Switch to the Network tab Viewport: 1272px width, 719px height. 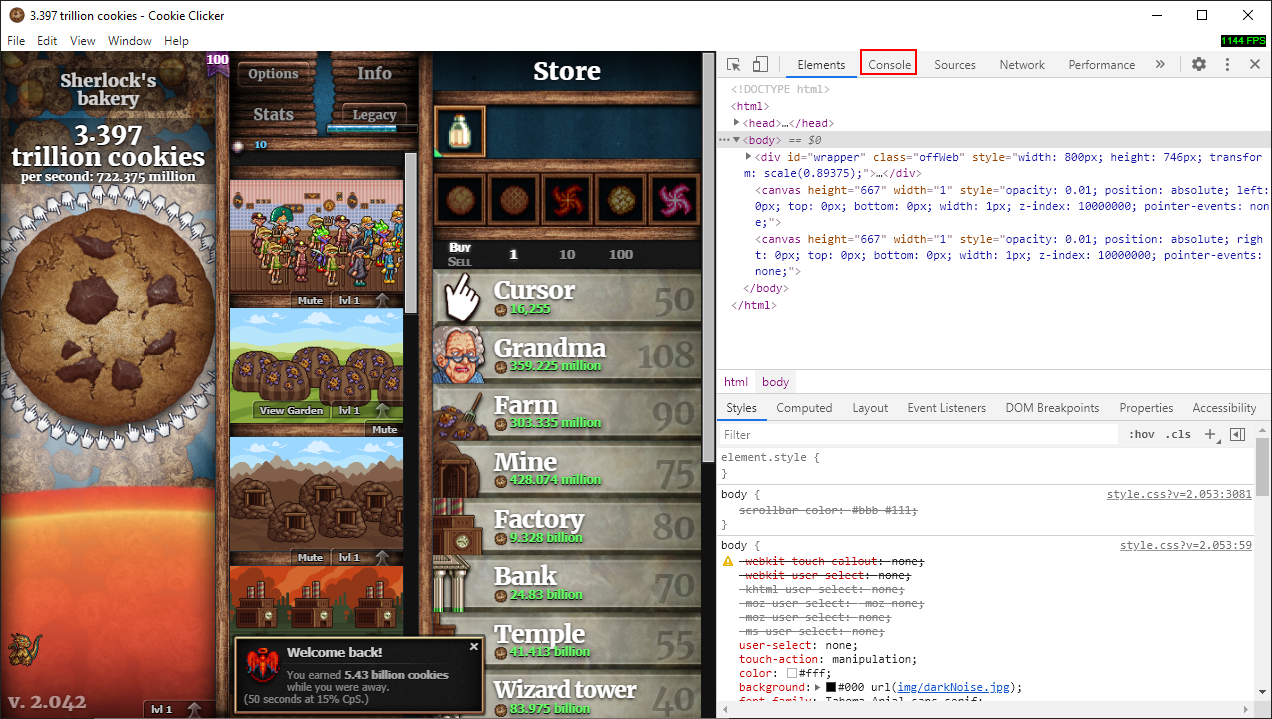click(1022, 64)
